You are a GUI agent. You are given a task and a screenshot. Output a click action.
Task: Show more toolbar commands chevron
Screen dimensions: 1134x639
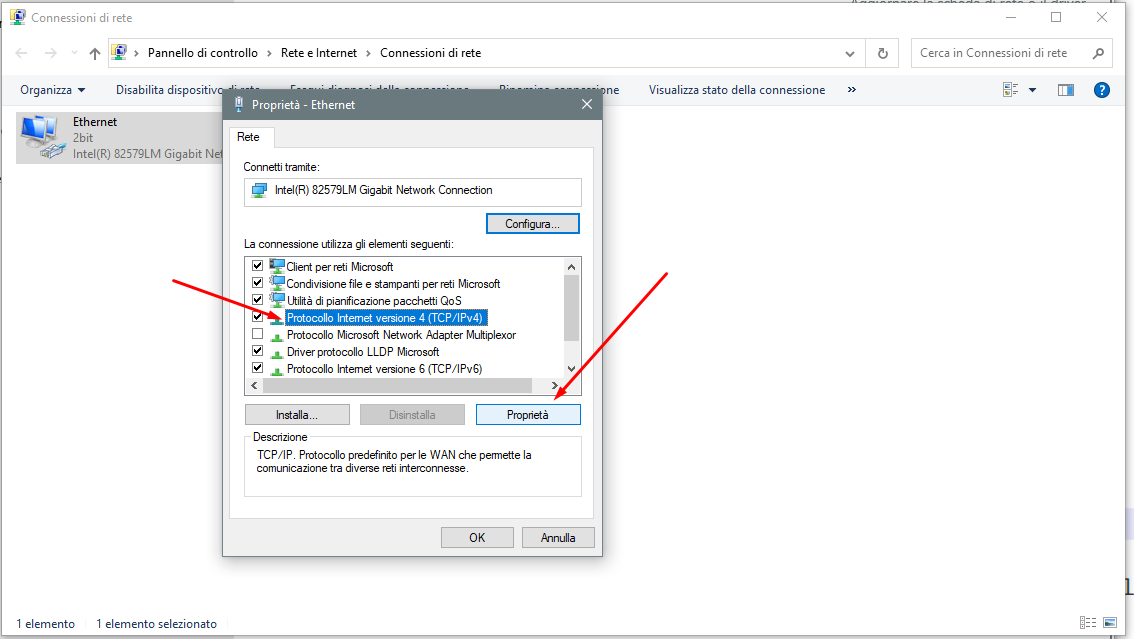(852, 90)
